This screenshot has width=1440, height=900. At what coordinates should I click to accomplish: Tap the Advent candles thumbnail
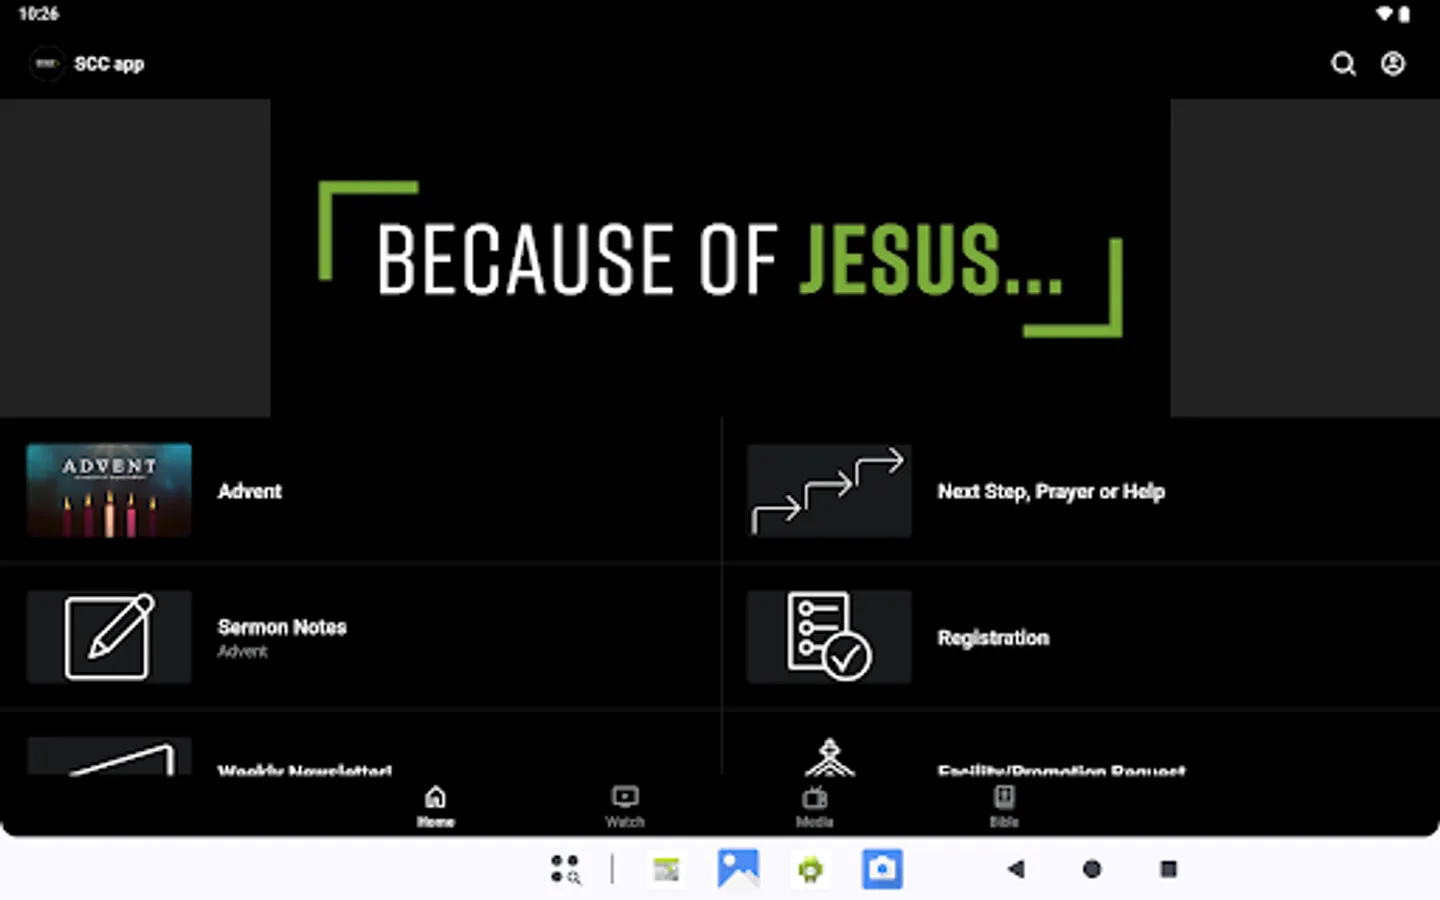click(108, 490)
